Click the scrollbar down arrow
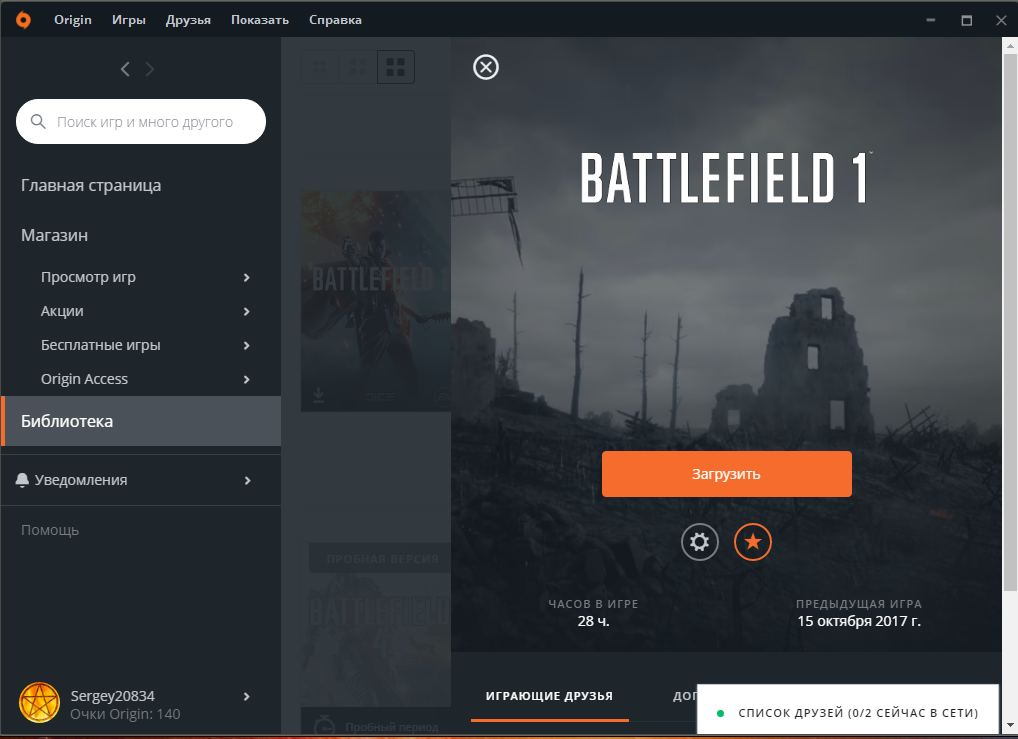1018x739 pixels. [1010, 725]
